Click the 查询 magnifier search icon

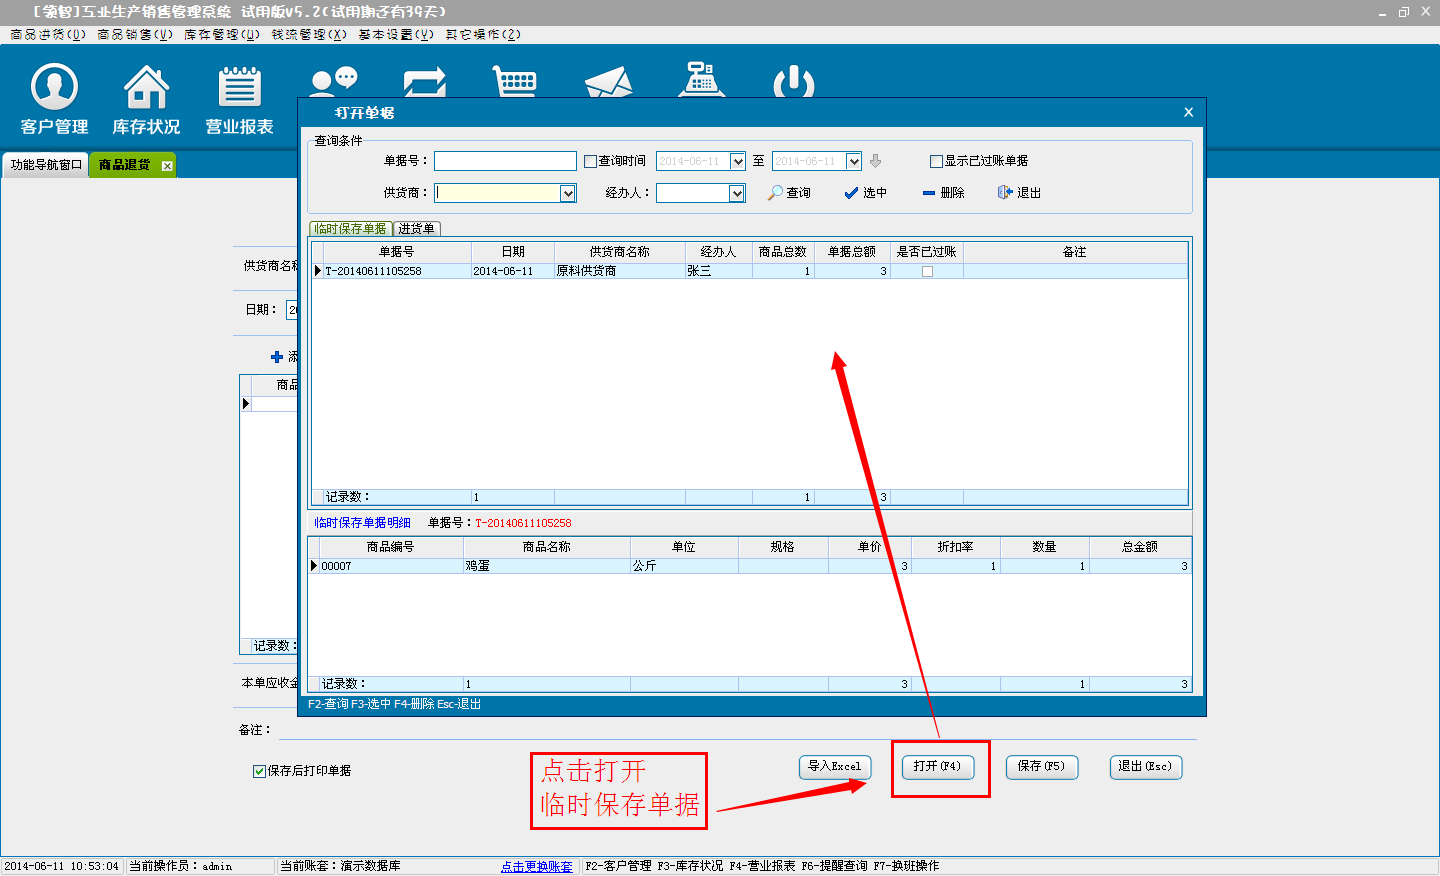775,193
